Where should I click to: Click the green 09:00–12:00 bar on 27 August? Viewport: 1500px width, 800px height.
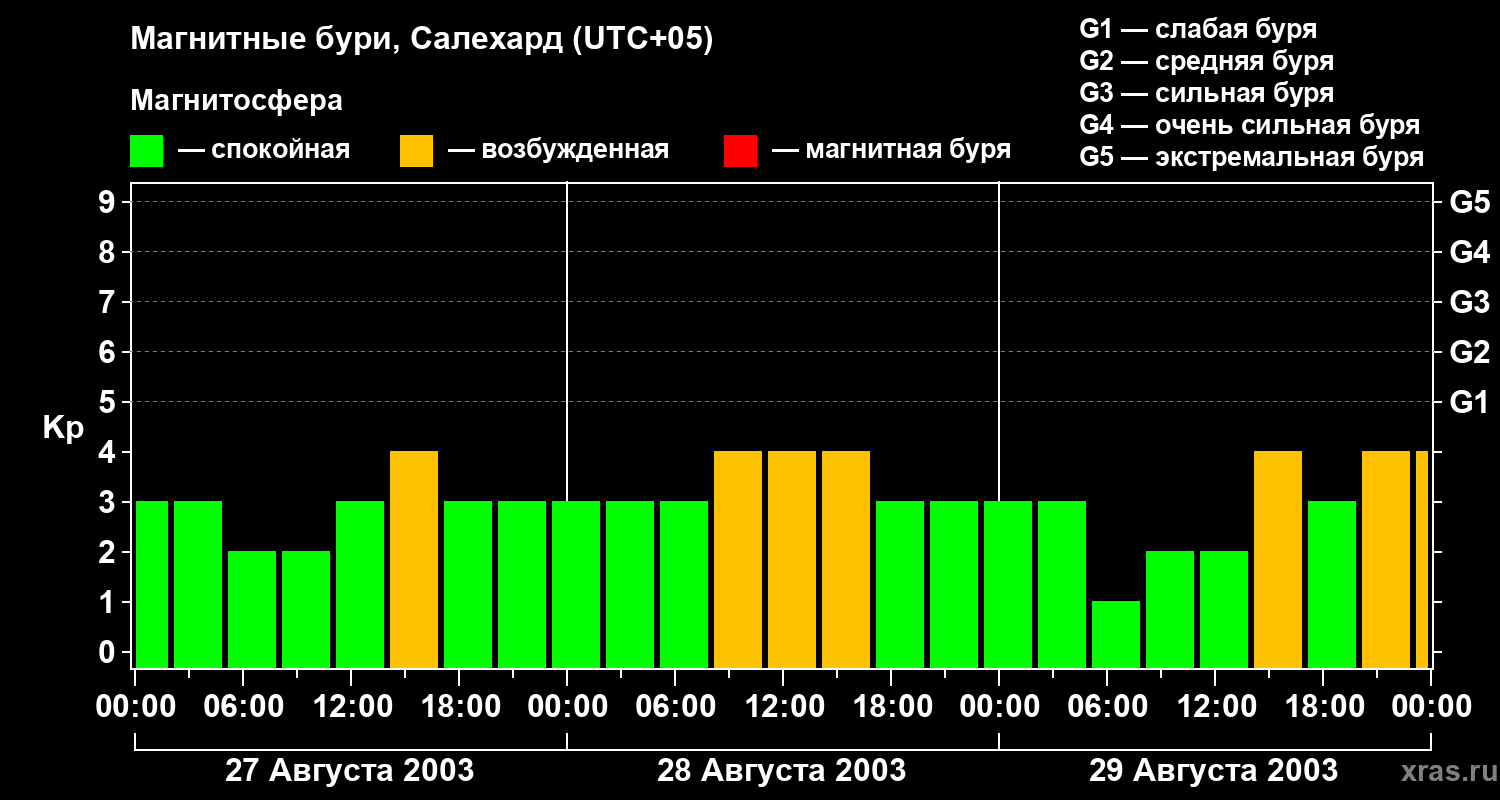(306, 610)
